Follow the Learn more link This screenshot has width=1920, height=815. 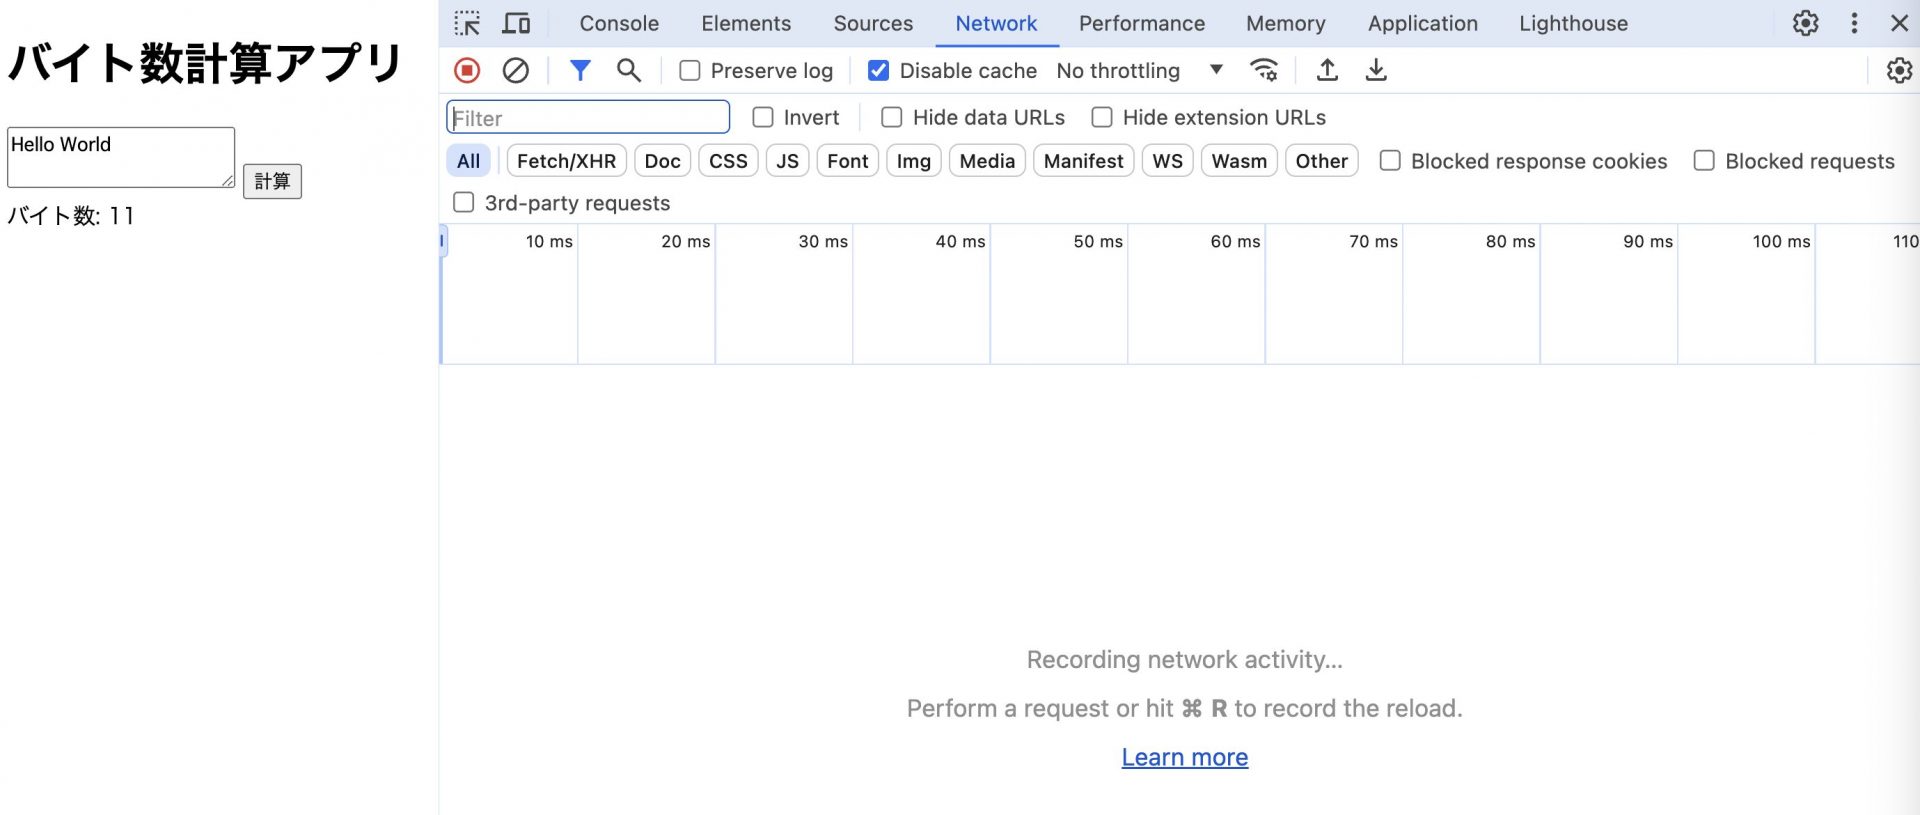point(1184,757)
